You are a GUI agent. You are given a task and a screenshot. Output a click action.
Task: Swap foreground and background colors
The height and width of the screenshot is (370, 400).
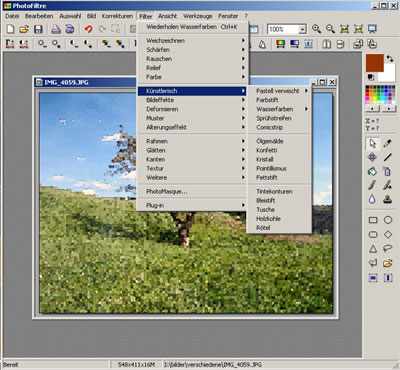[390, 58]
